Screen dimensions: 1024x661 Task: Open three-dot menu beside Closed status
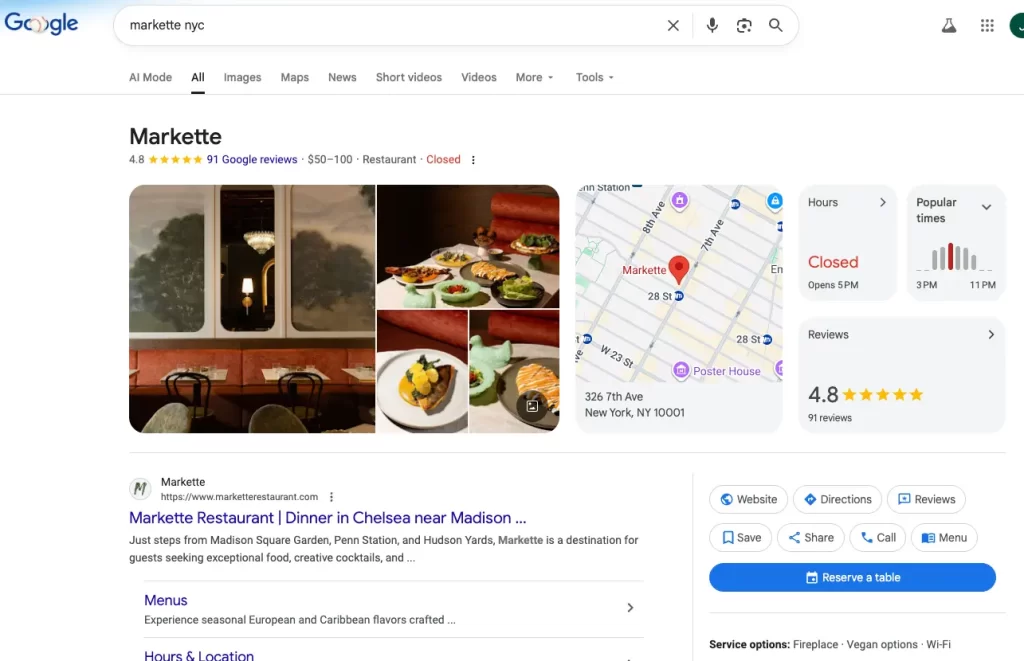pyautogui.click(x=472, y=159)
